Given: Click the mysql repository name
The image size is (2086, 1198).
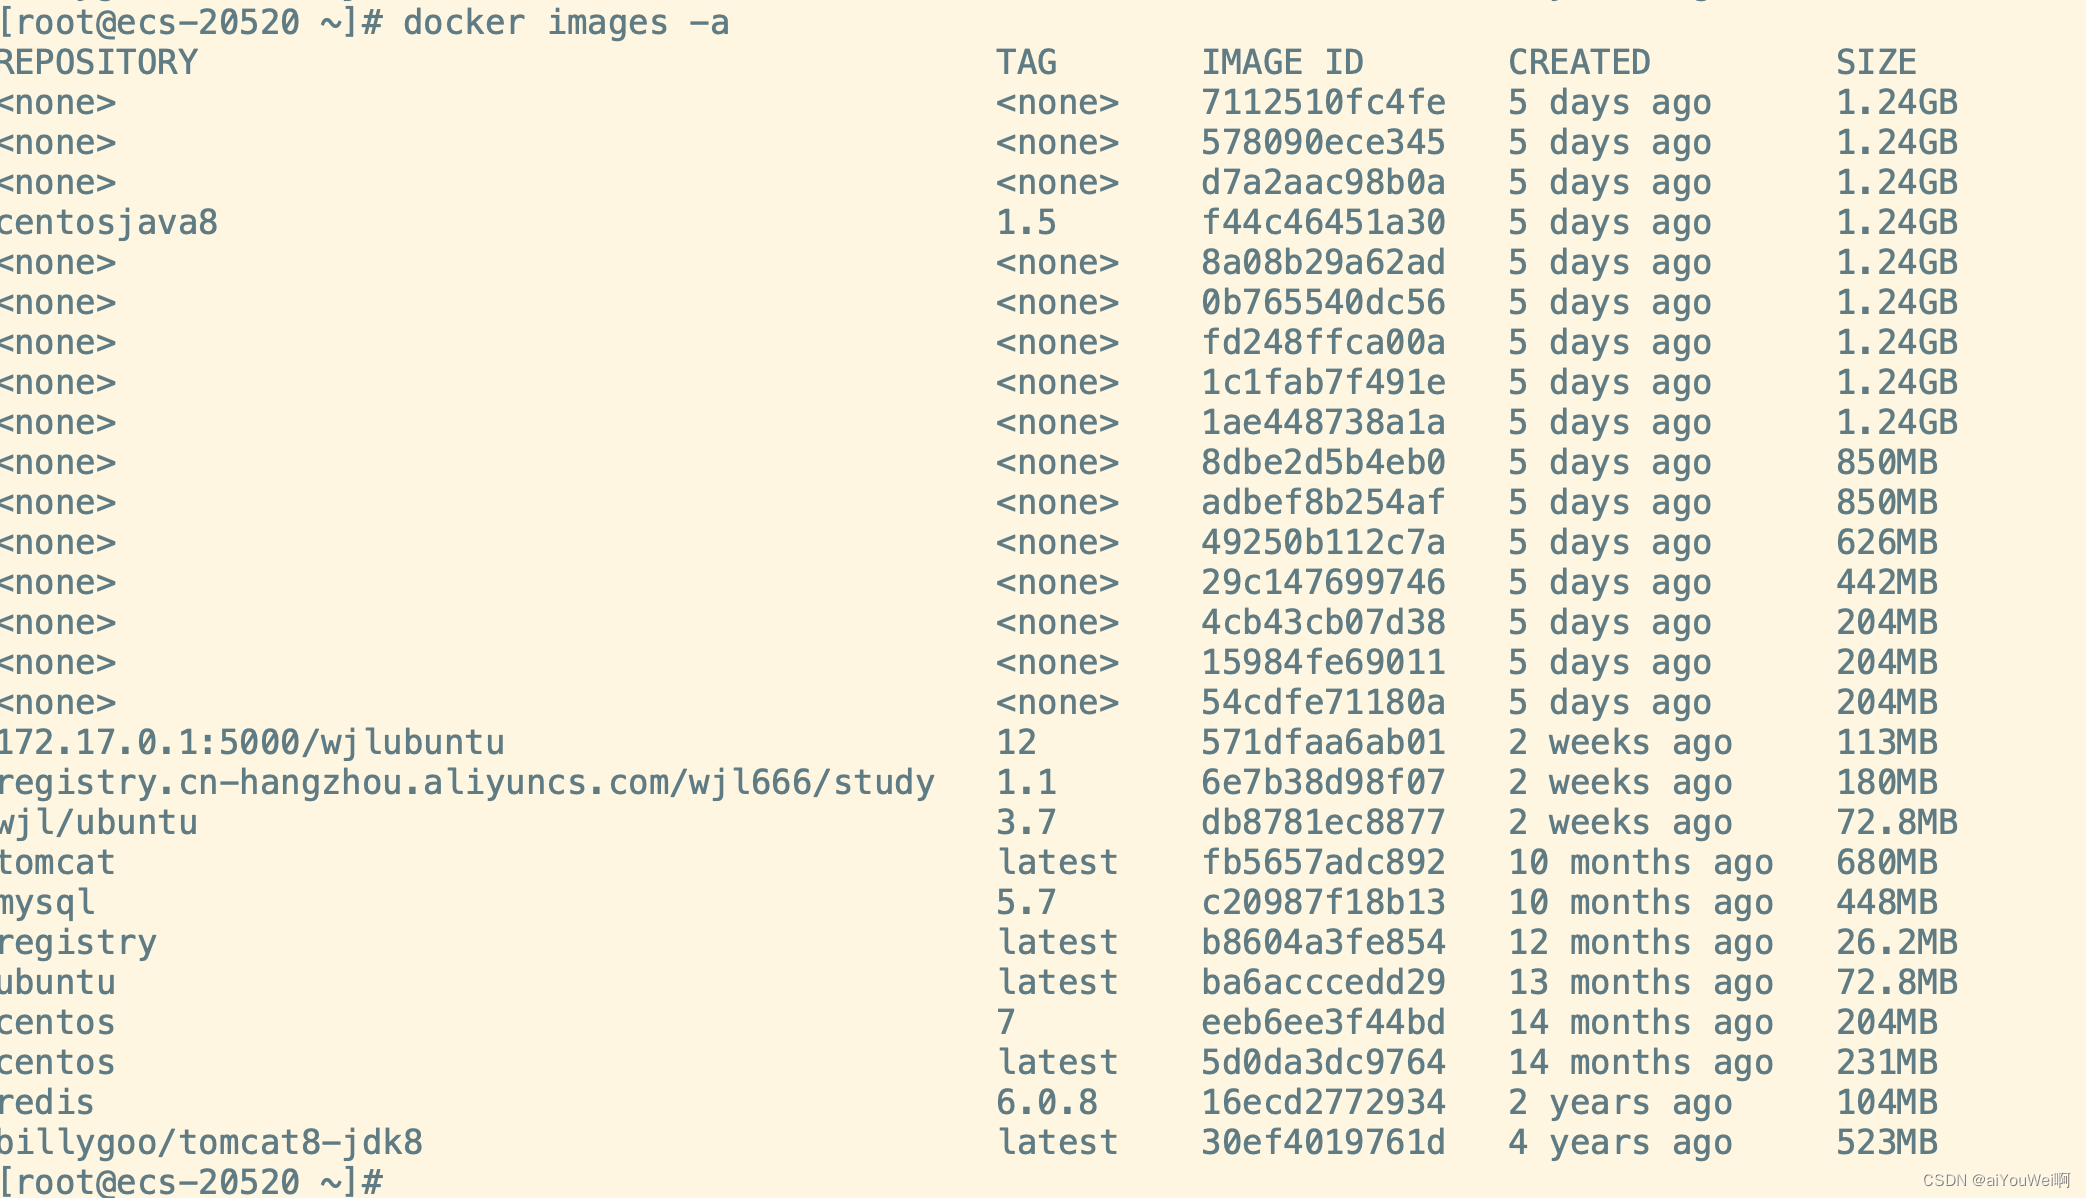Looking at the screenshot, I should click(47, 902).
